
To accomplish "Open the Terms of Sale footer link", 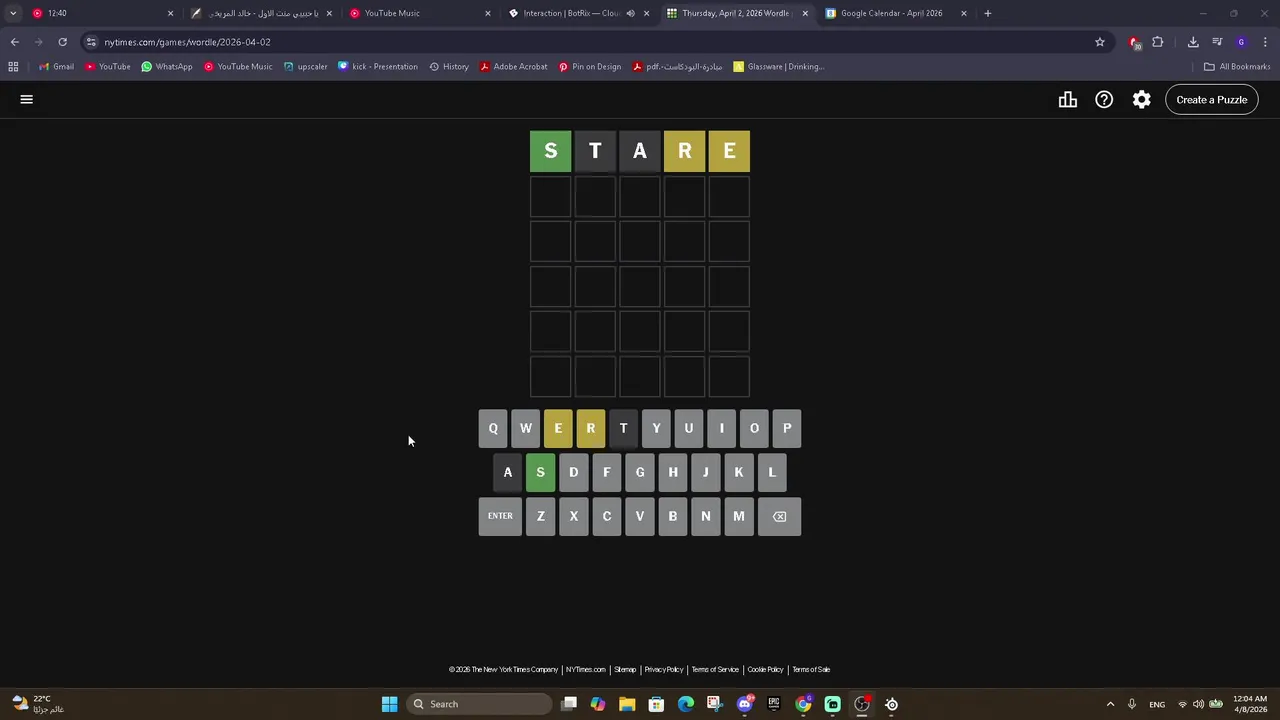I will coord(811,670).
